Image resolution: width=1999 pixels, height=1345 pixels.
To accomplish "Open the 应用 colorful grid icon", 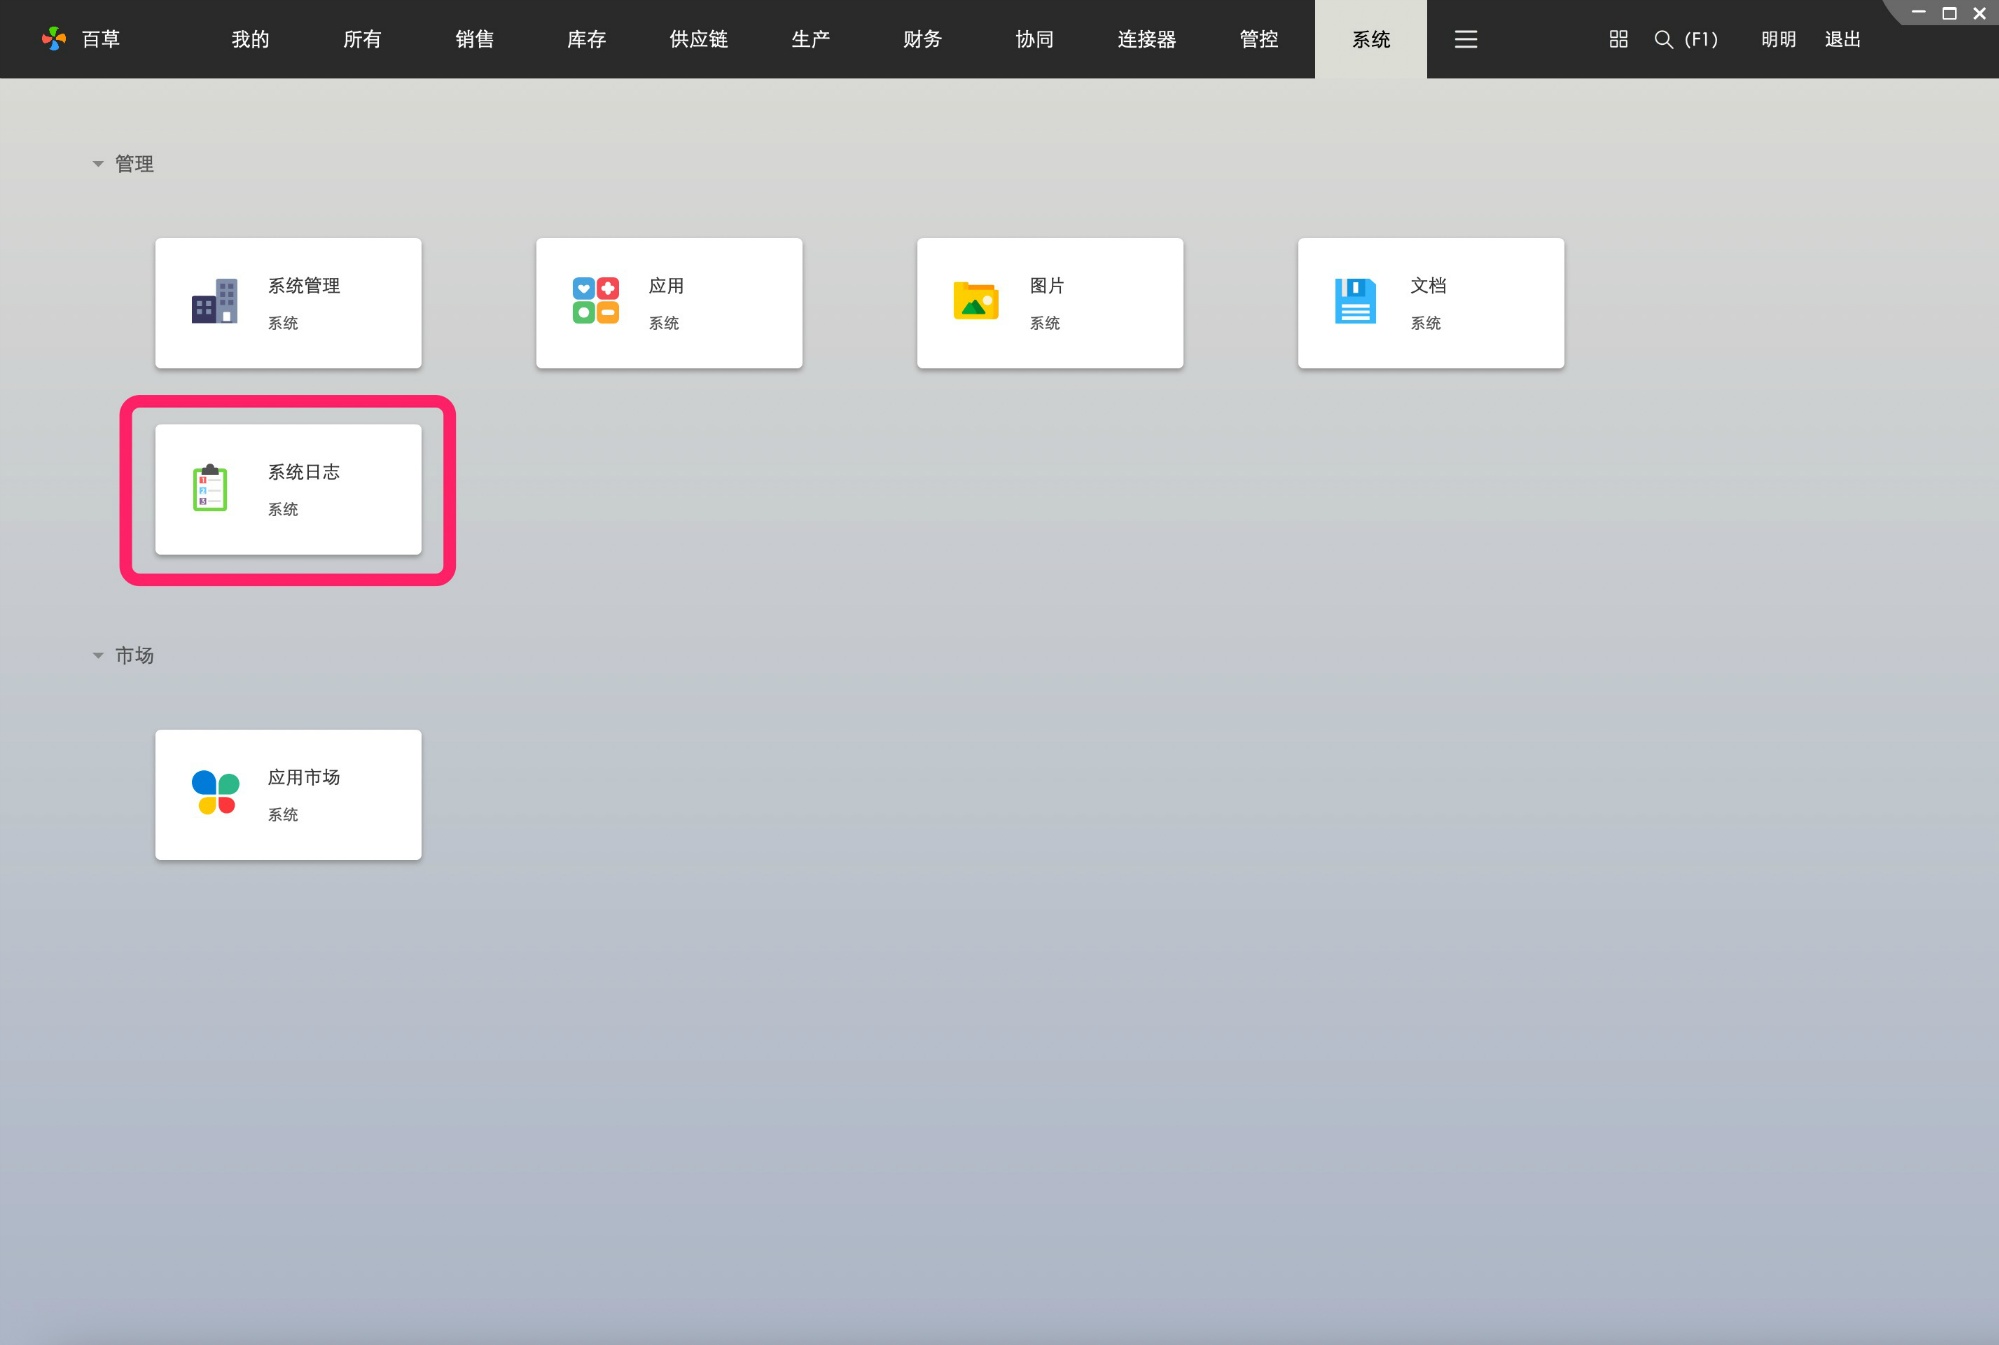I will click(596, 301).
